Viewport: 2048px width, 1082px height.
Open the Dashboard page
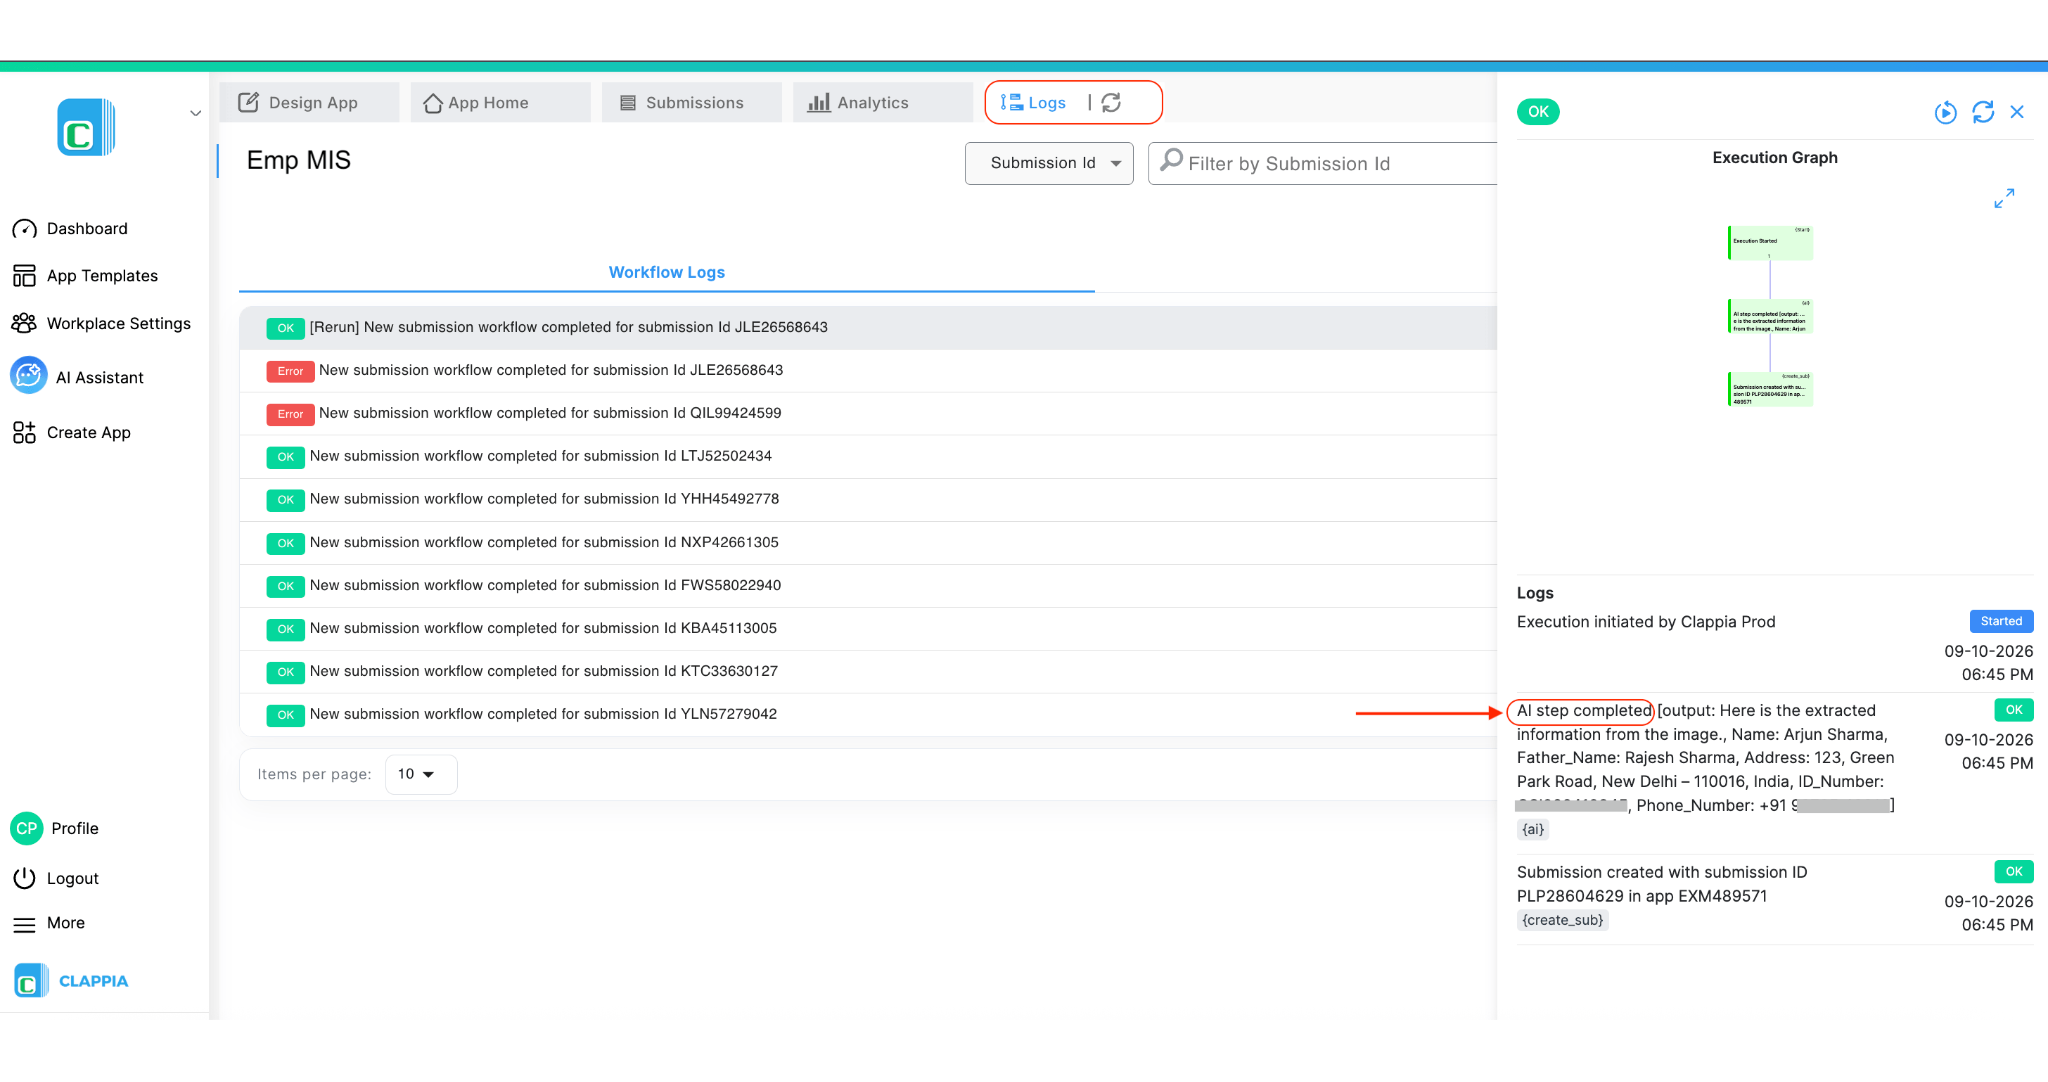click(70, 229)
